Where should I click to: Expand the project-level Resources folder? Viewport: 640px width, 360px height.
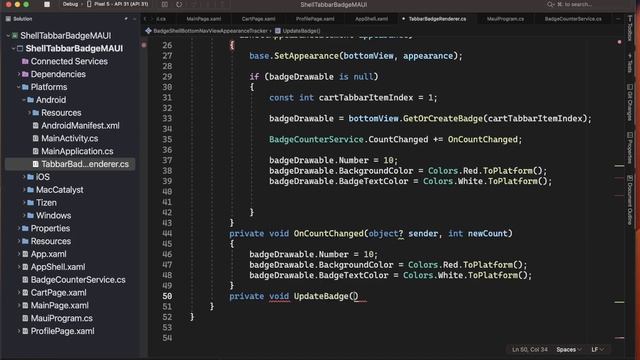pyautogui.click(x=19, y=241)
